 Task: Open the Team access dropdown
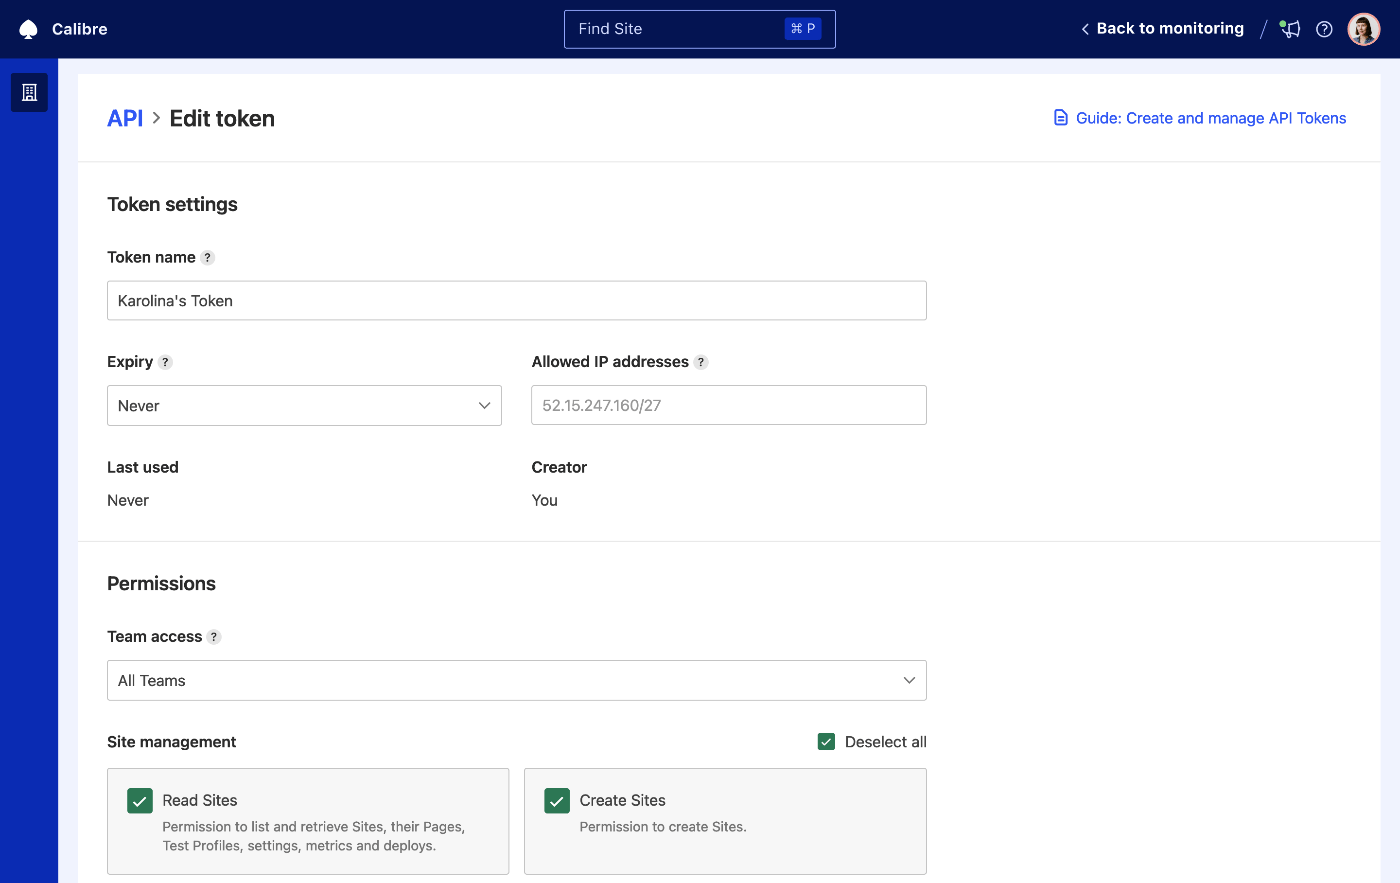517,680
